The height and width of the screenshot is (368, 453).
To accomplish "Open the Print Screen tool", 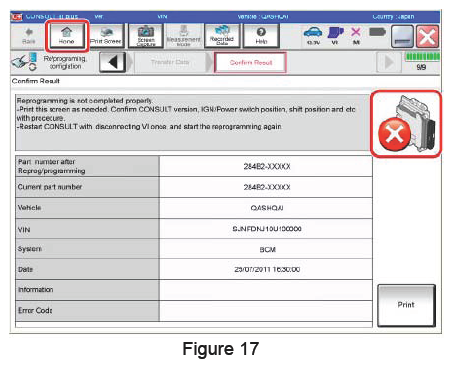I will pos(106,36).
